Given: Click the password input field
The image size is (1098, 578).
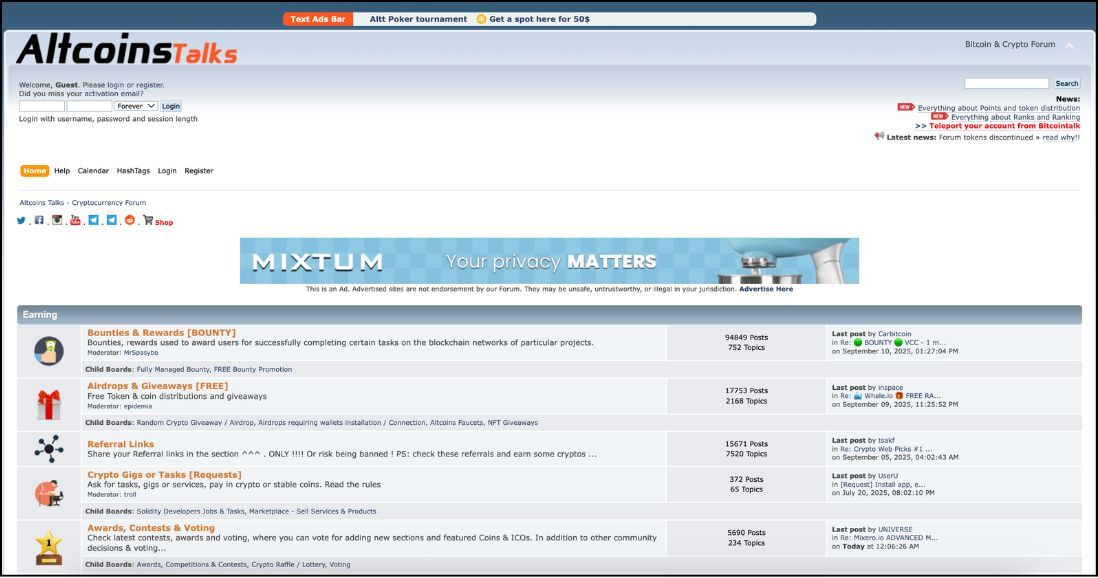Looking at the screenshot, I should coord(89,106).
